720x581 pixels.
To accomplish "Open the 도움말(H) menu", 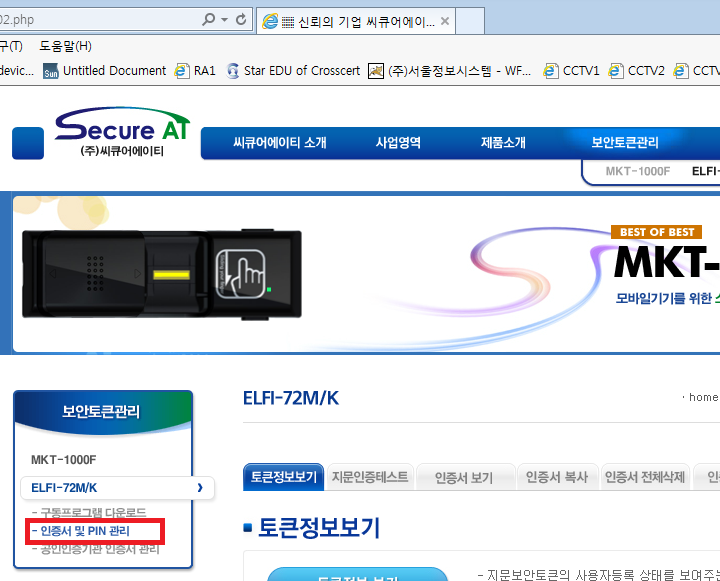I will tap(65, 46).
